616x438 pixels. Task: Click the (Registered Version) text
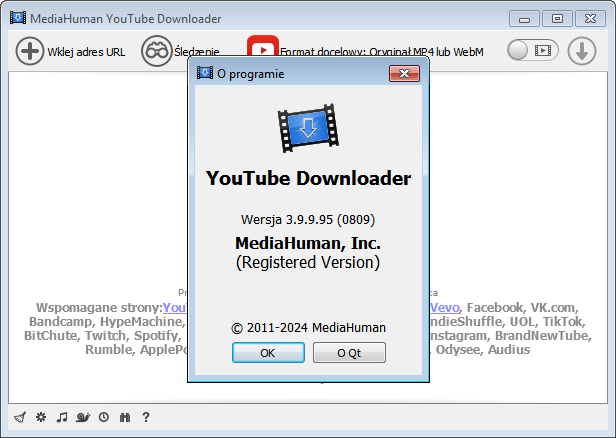point(308,262)
